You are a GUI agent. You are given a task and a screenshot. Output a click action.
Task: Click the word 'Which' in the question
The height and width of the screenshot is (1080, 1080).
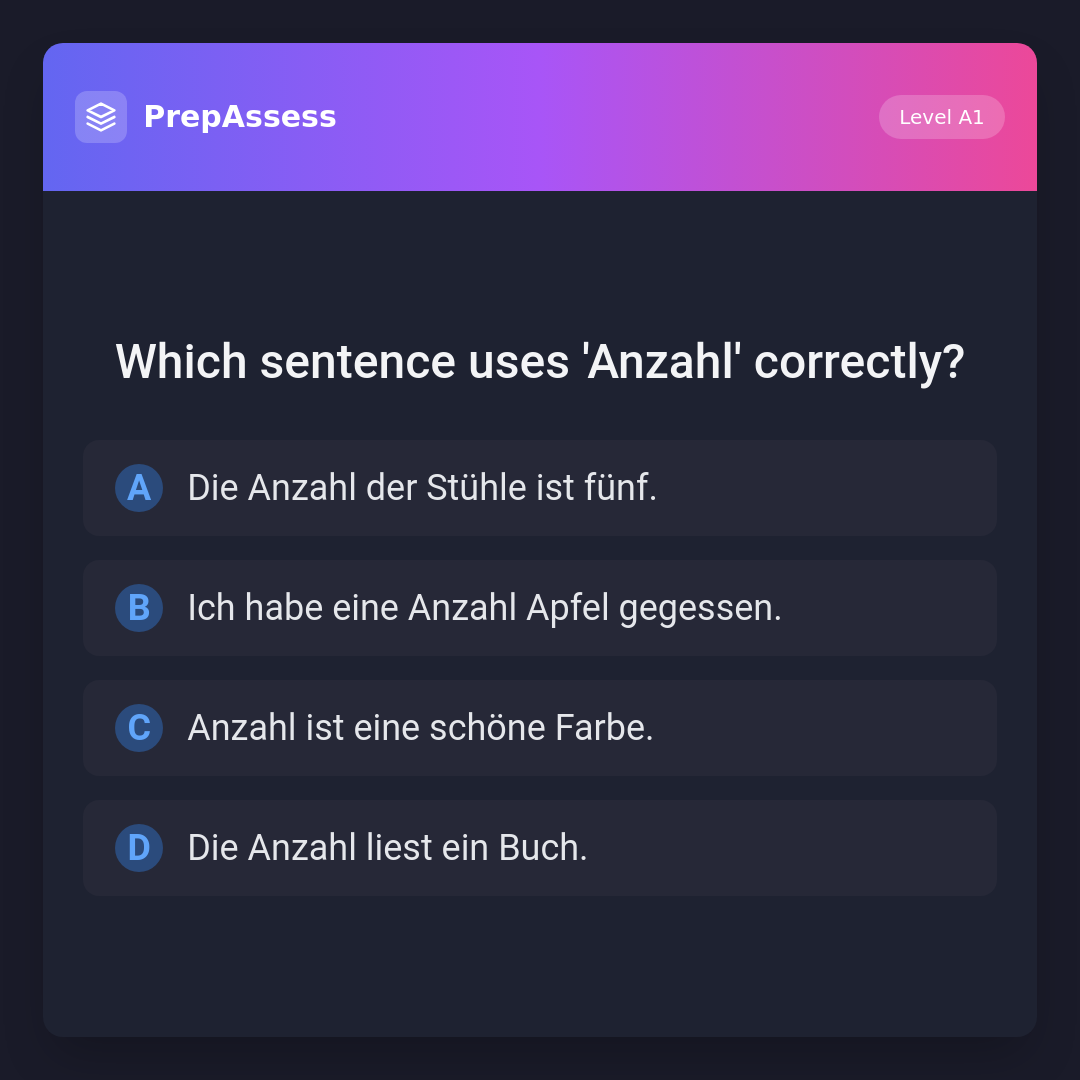click(x=181, y=361)
